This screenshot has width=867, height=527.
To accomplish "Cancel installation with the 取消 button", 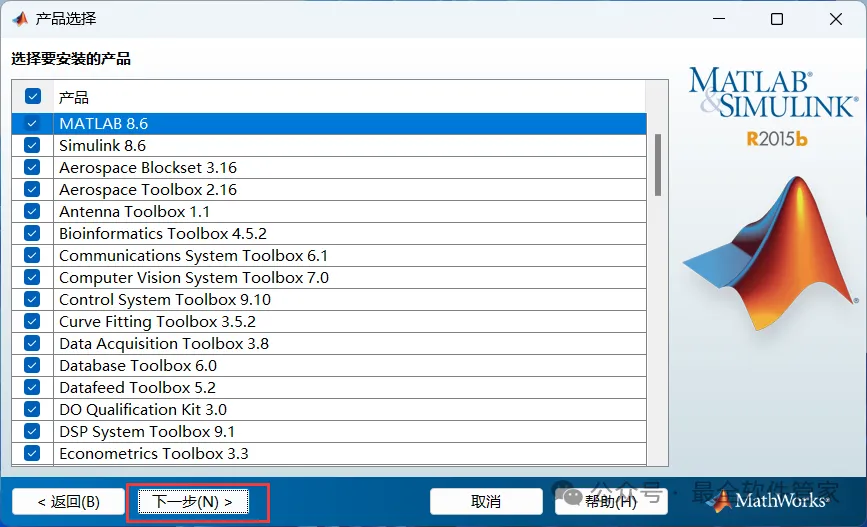I will pos(486,502).
